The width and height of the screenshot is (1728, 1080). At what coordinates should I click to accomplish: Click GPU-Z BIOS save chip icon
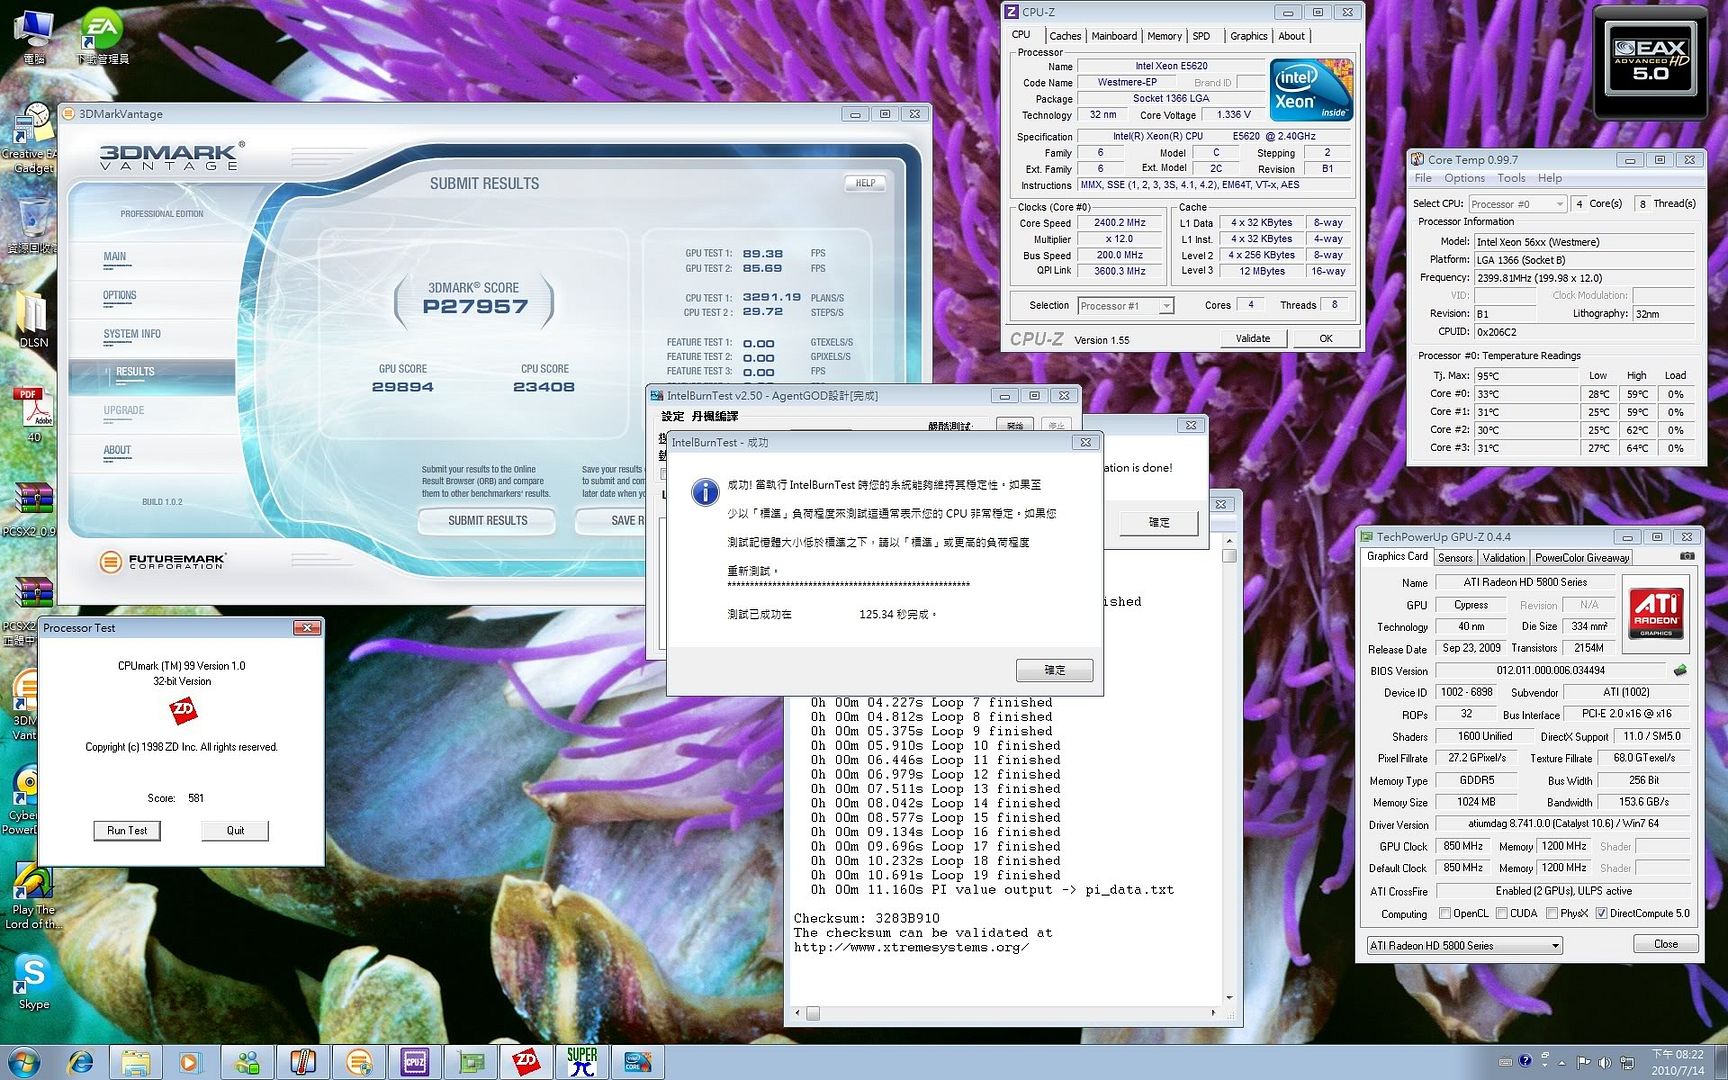coord(1680,670)
